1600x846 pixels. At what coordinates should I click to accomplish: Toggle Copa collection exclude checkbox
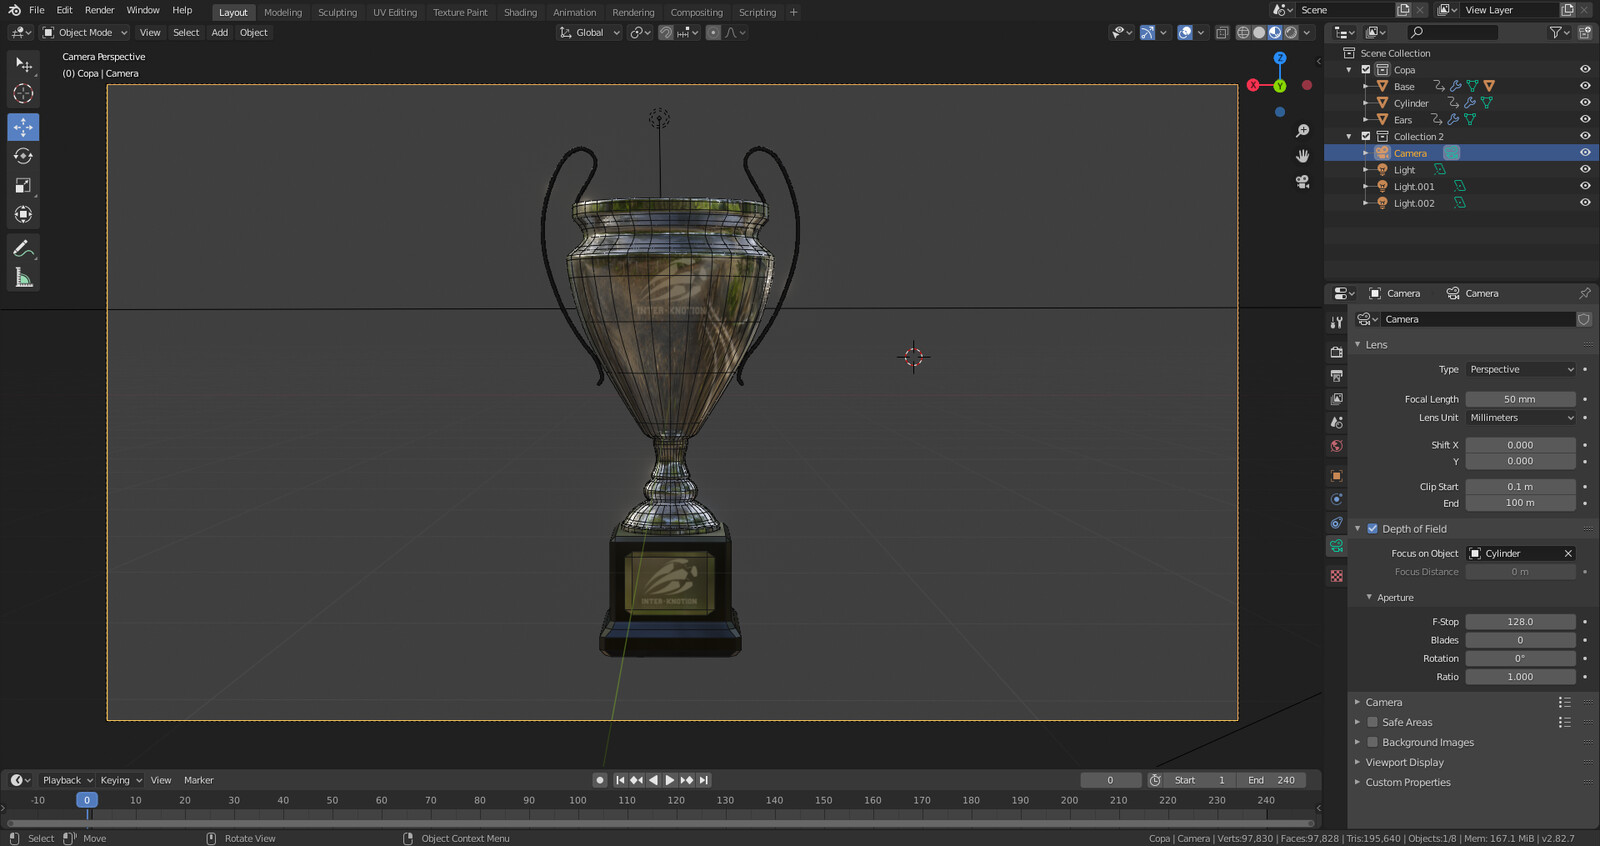(1366, 70)
